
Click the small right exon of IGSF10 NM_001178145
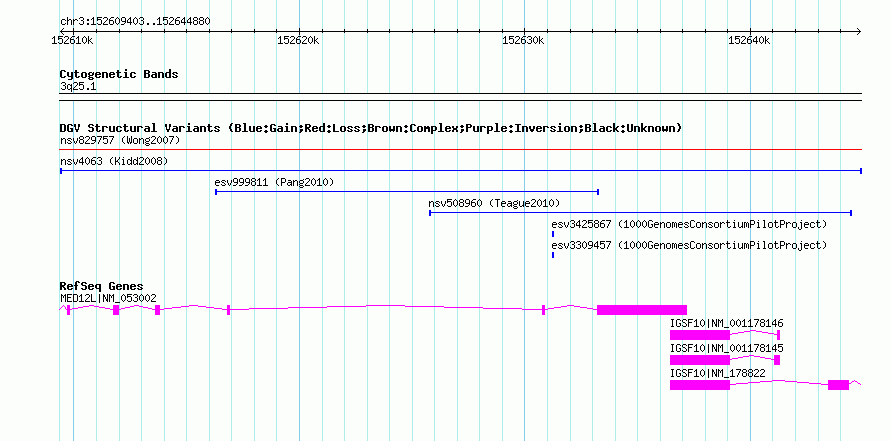777,360
